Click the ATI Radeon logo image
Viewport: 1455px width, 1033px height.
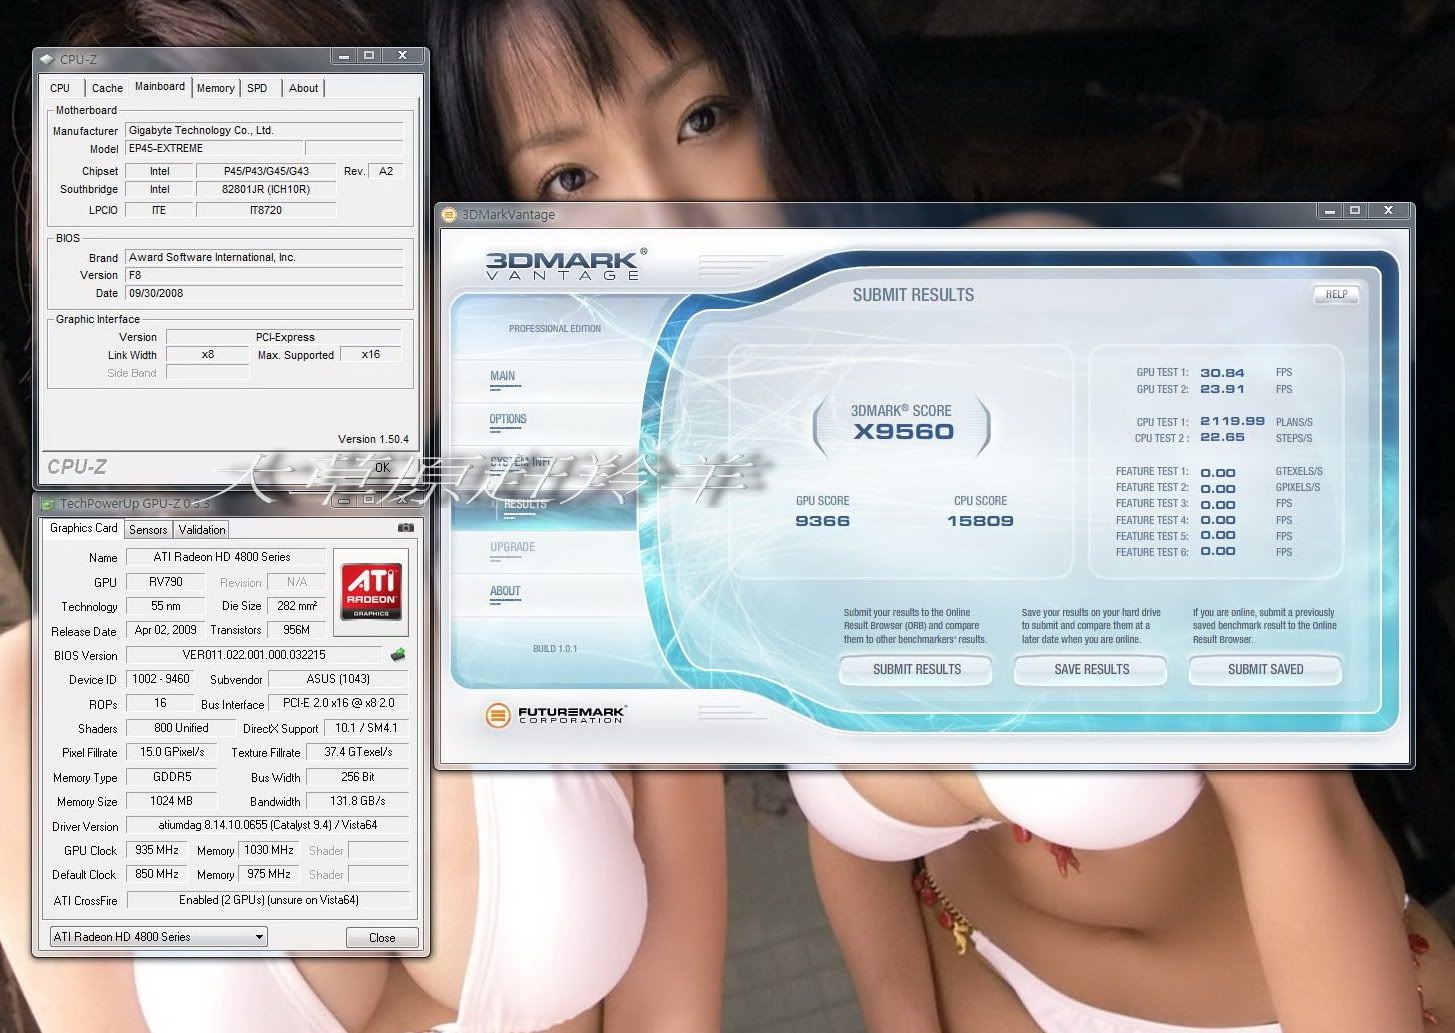pos(371,592)
